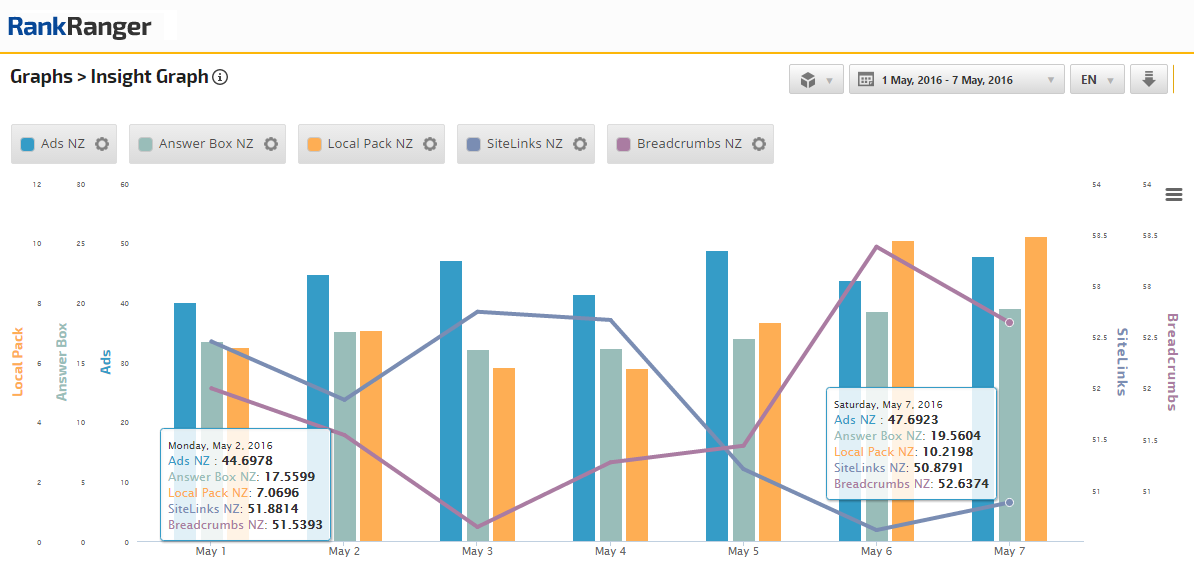Open settings gear for Breadcrumbs NZ
The image size is (1194, 565).
(759, 144)
